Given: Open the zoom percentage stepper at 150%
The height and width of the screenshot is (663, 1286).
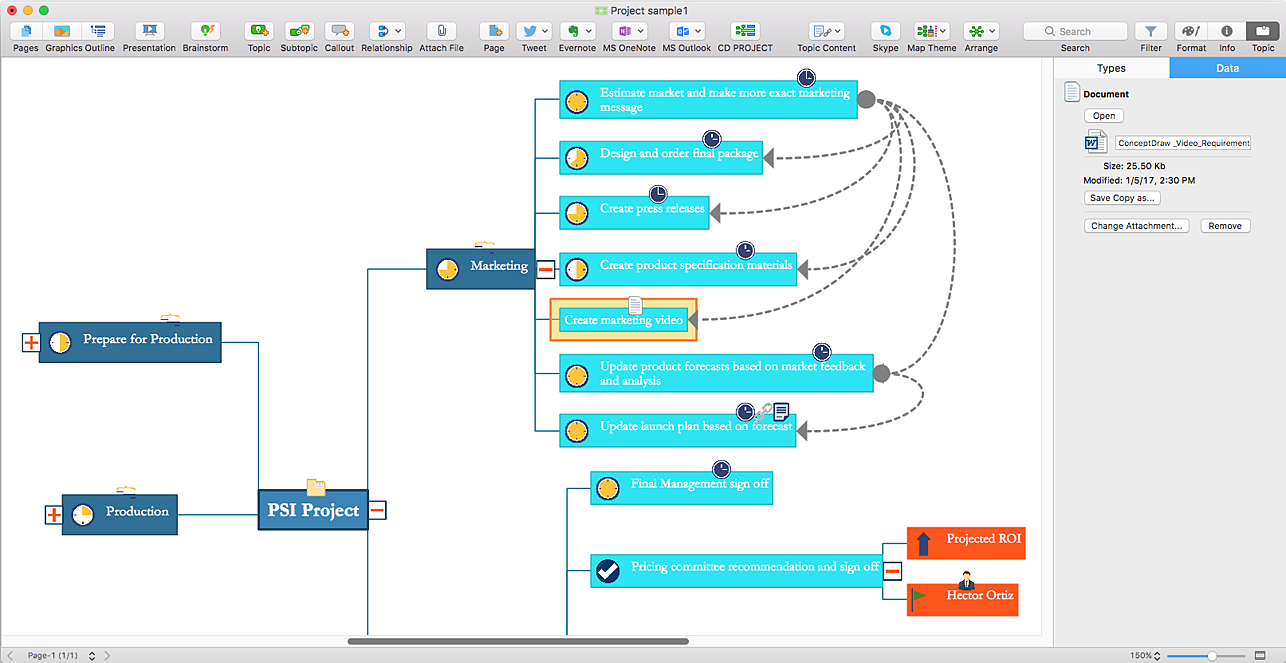Looking at the screenshot, I should coord(1157,656).
